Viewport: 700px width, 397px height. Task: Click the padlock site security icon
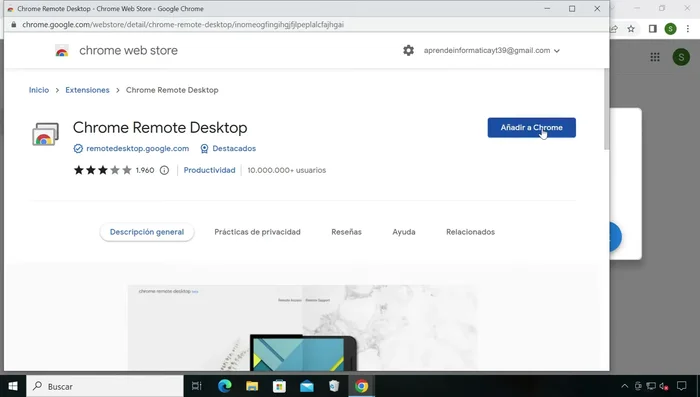click(13, 25)
